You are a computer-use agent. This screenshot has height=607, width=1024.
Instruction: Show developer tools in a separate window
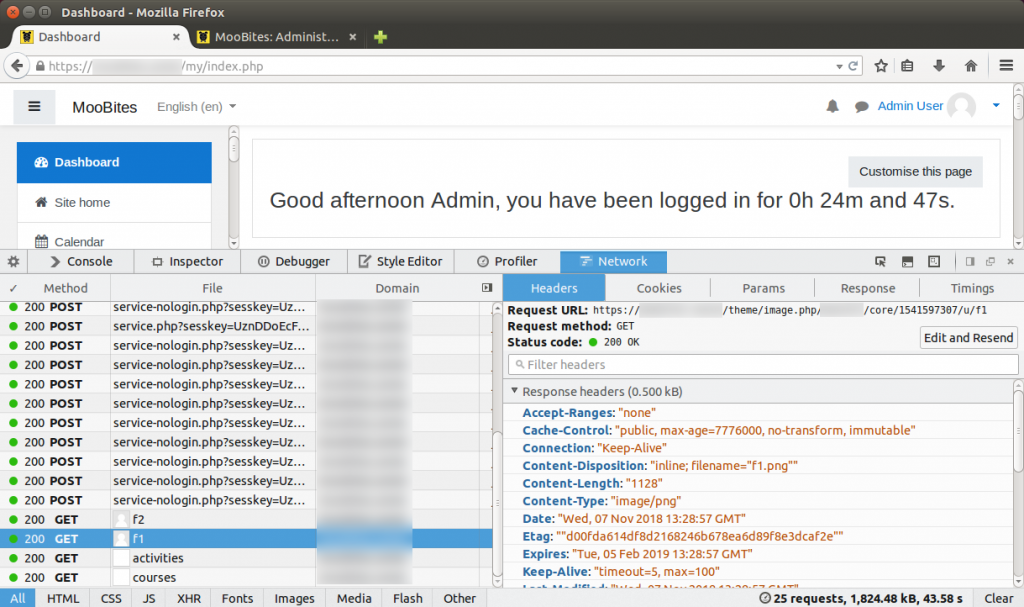[x=990, y=262]
